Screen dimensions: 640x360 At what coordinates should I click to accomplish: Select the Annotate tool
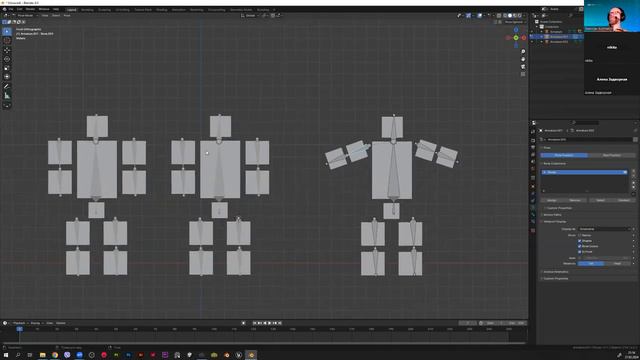click(7, 87)
